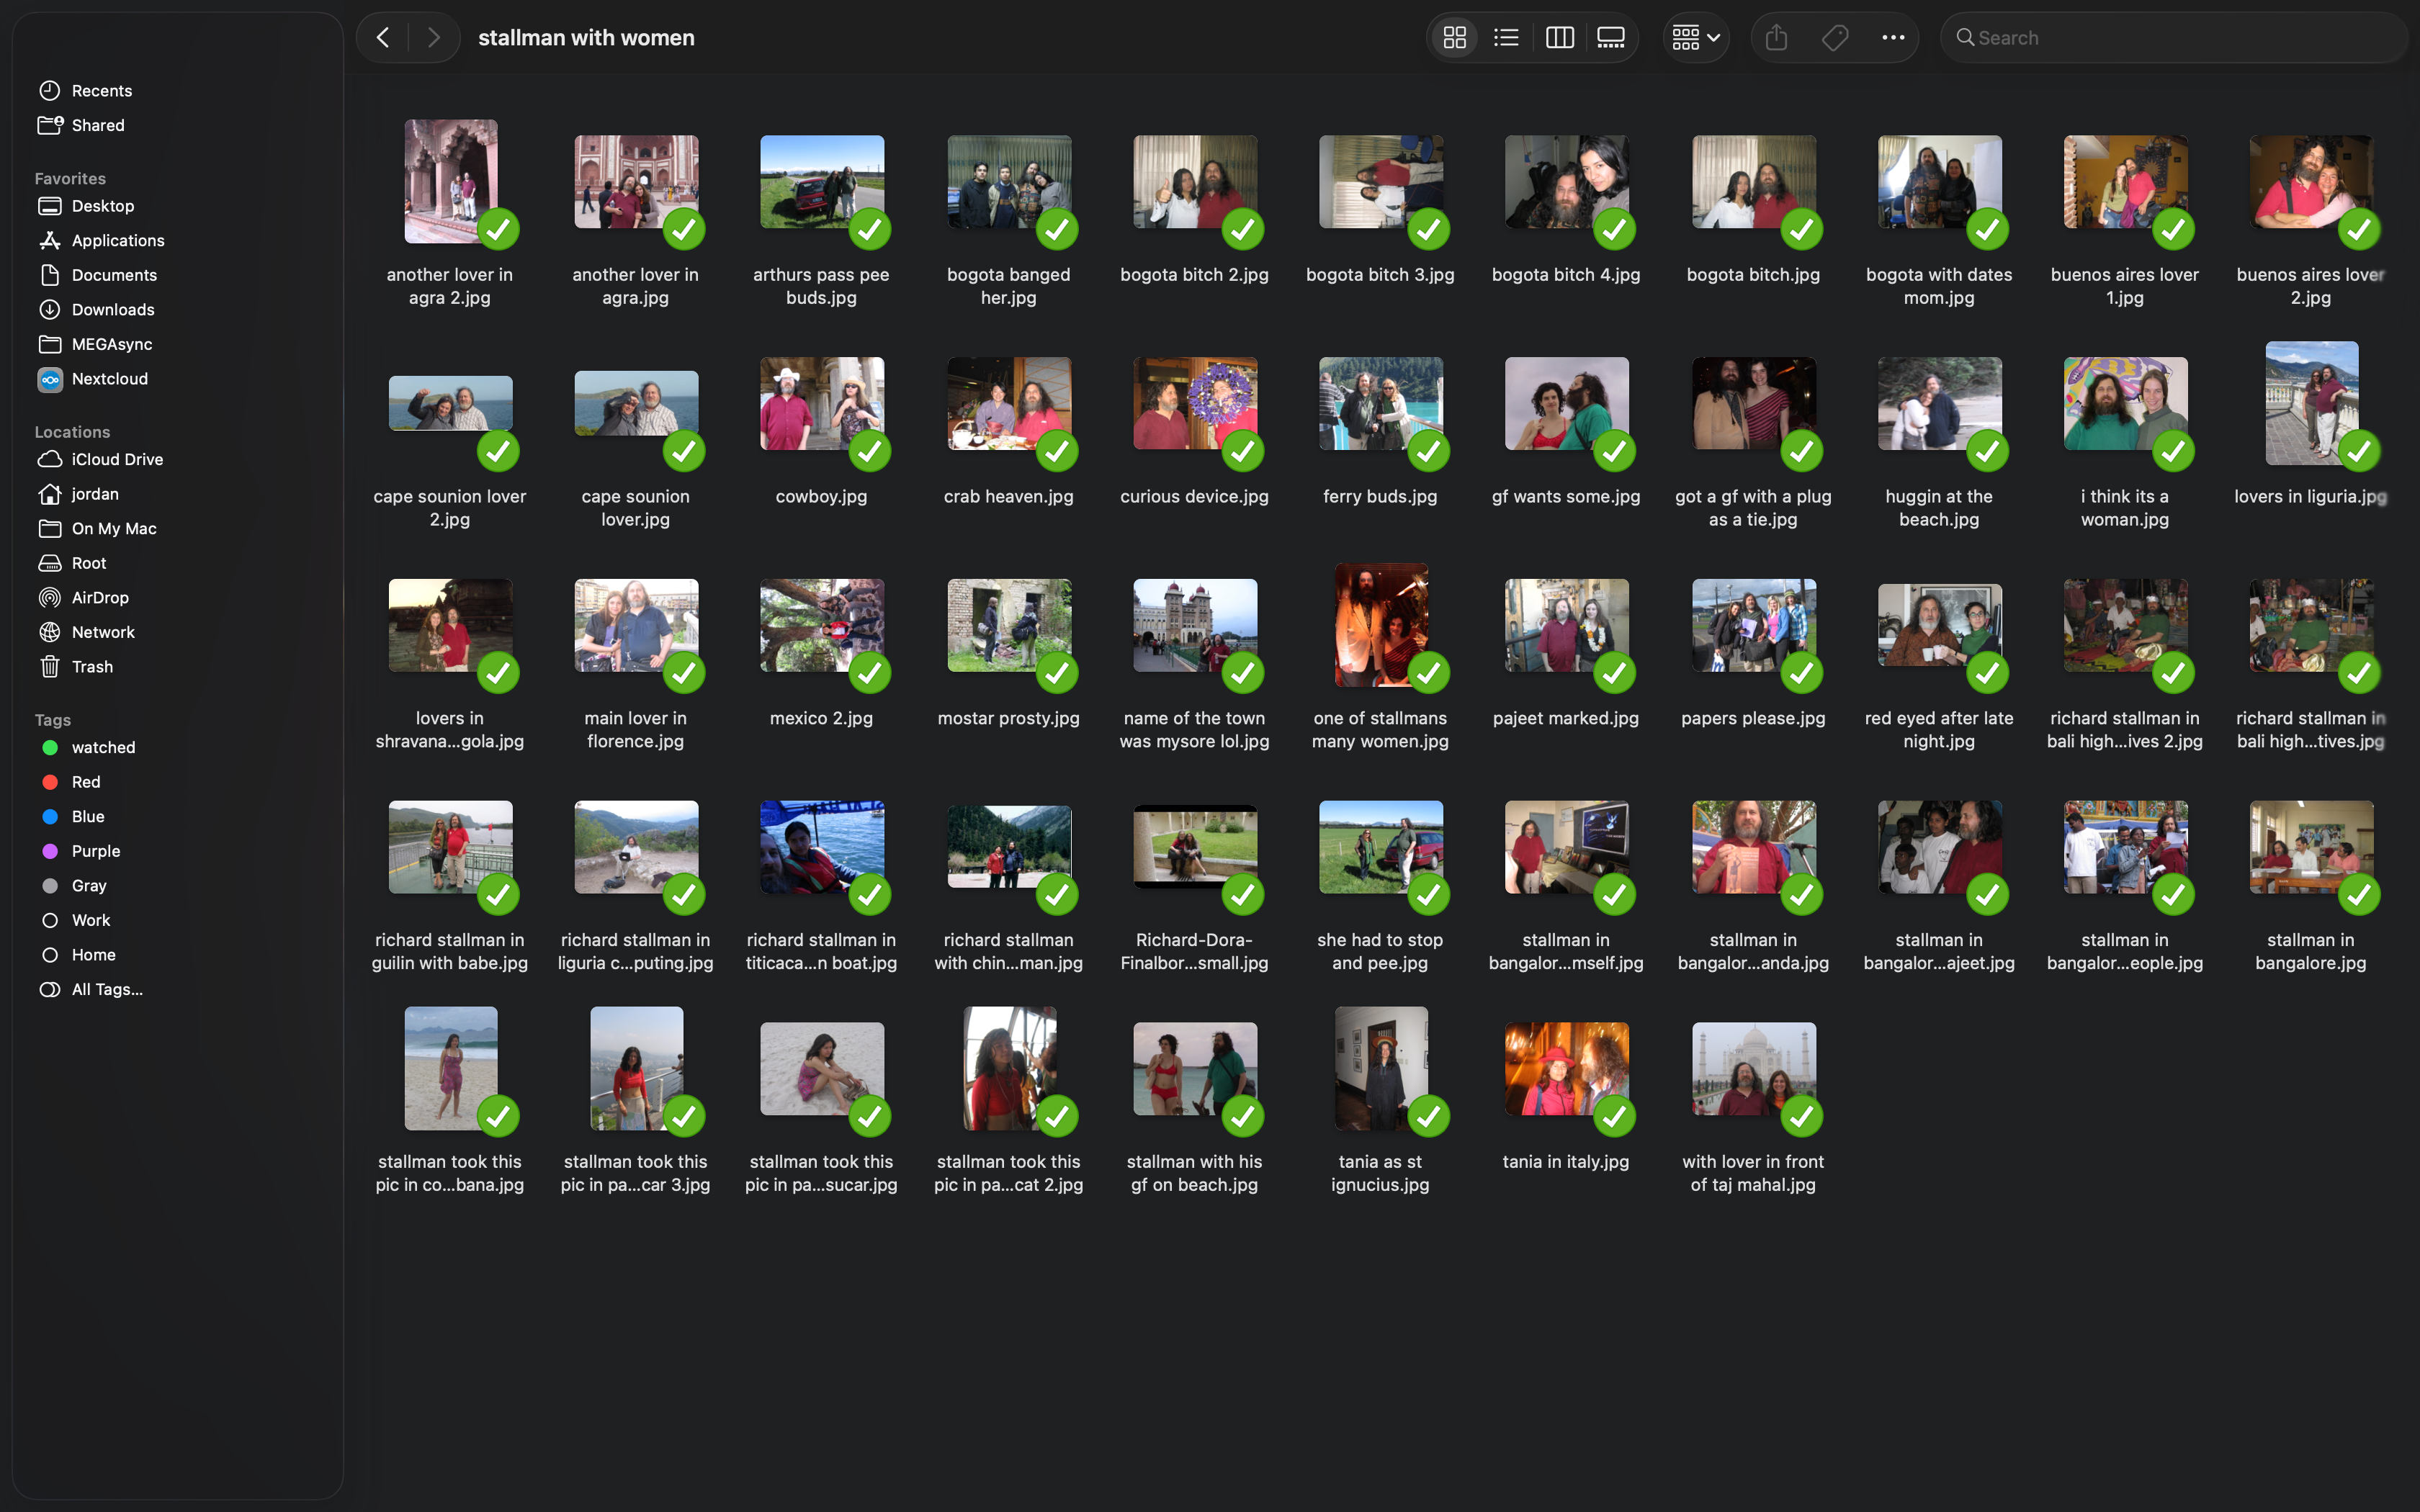
Task: Select the tania in italy.jpg thumbnail
Action: [x=1566, y=1068]
